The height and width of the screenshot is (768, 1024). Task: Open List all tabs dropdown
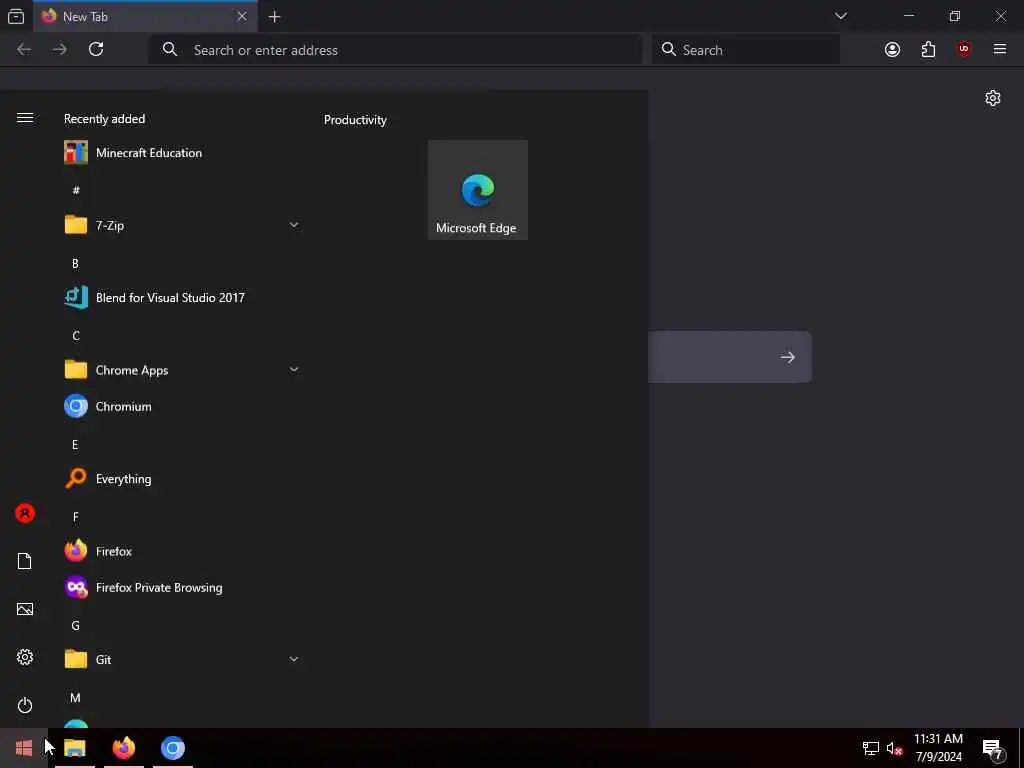point(840,16)
